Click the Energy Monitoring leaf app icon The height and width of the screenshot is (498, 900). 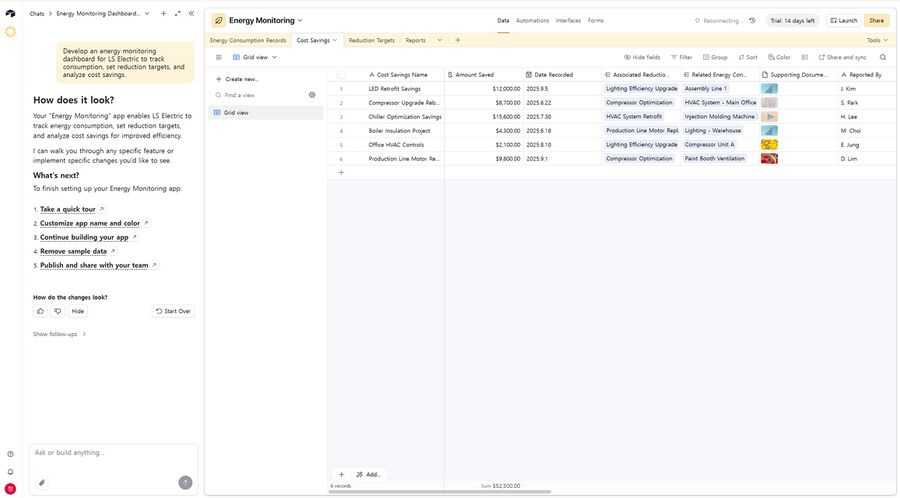point(218,20)
